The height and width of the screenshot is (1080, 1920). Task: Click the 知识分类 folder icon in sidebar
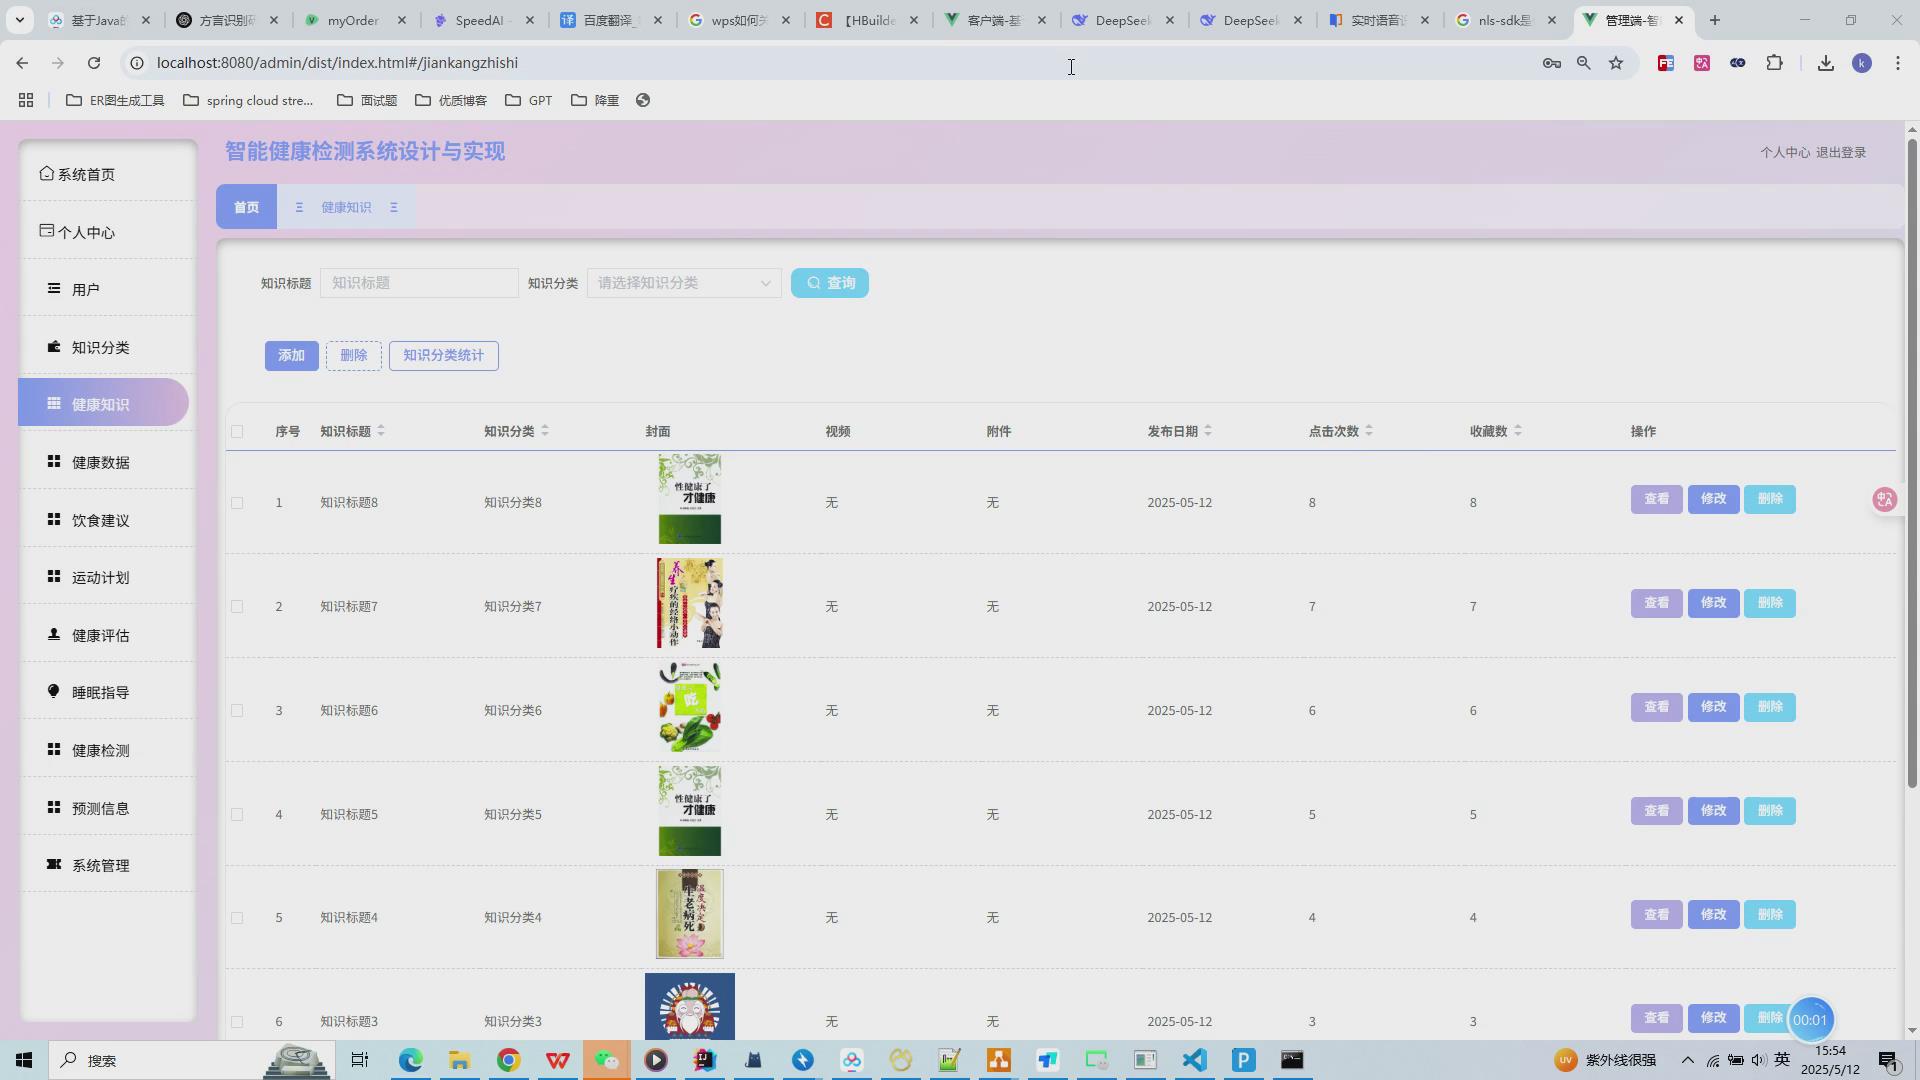coord(54,347)
